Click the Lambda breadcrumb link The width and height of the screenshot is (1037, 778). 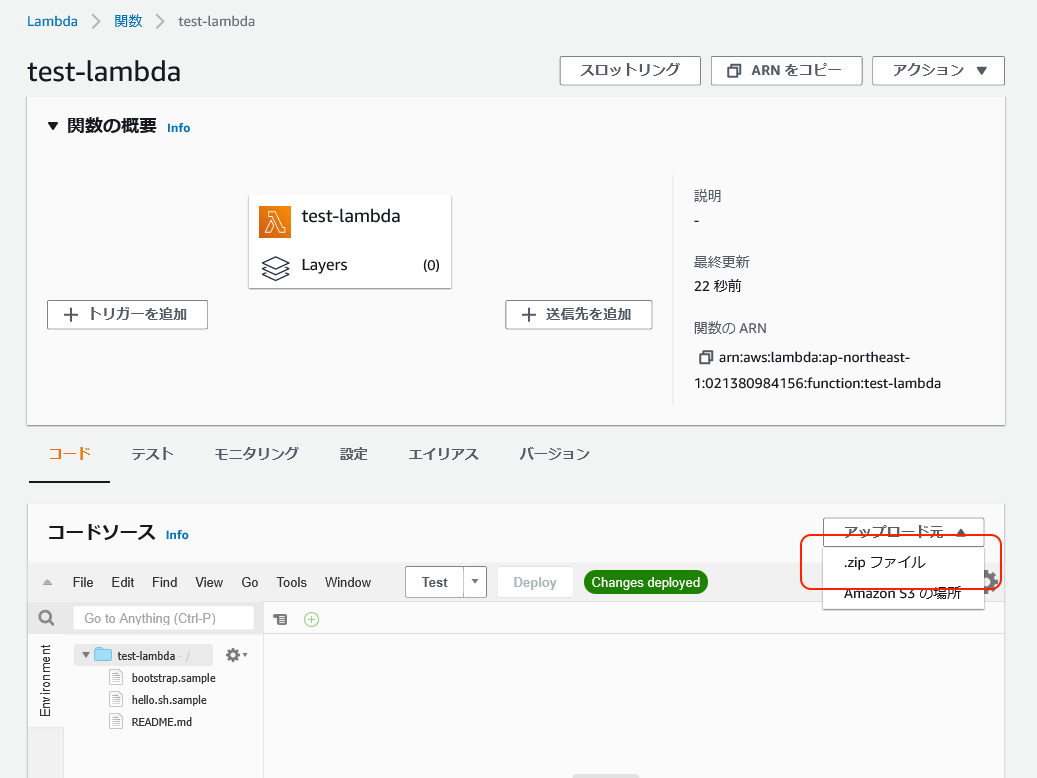[x=52, y=21]
